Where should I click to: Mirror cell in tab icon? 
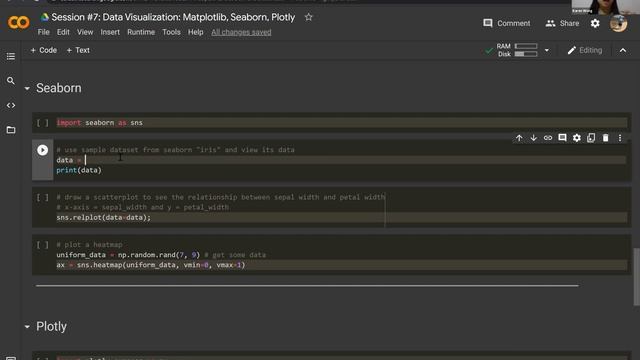click(591, 138)
